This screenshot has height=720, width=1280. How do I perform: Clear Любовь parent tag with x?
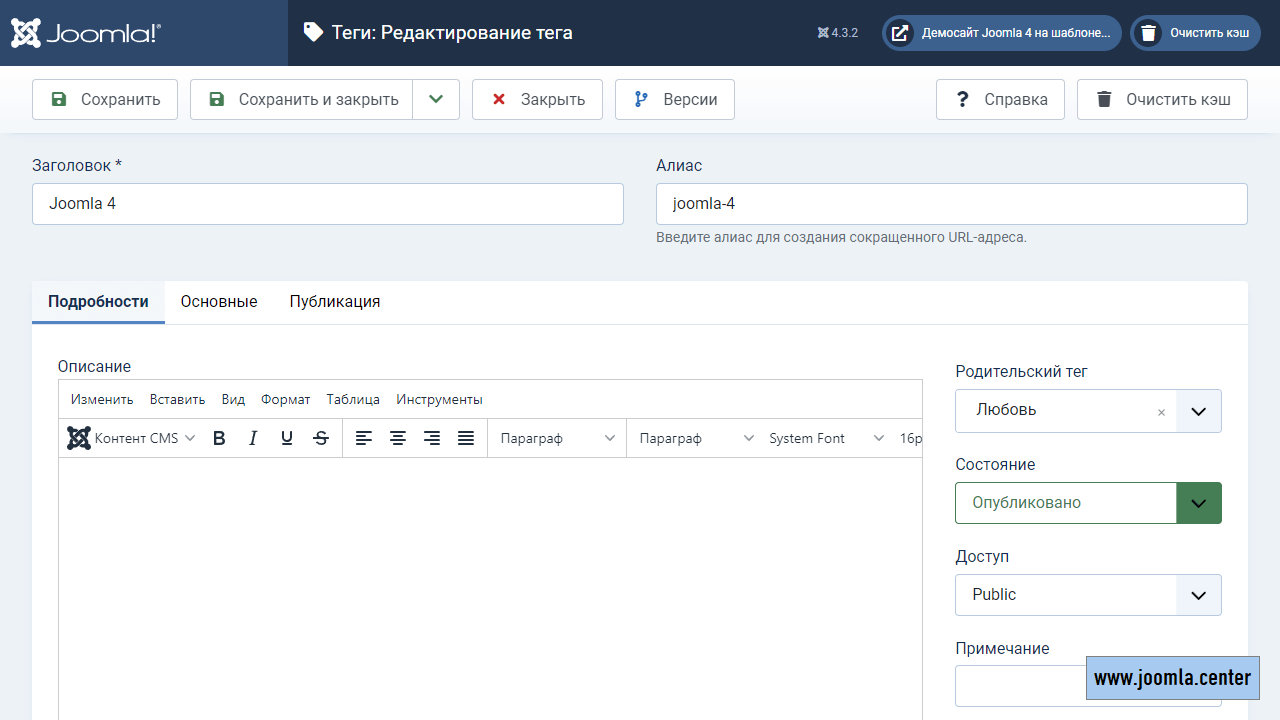[1161, 412]
